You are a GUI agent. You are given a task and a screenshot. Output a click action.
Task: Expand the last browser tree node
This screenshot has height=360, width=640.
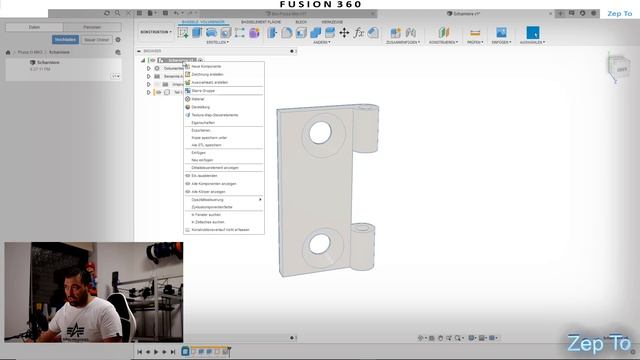[x=149, y=92]
